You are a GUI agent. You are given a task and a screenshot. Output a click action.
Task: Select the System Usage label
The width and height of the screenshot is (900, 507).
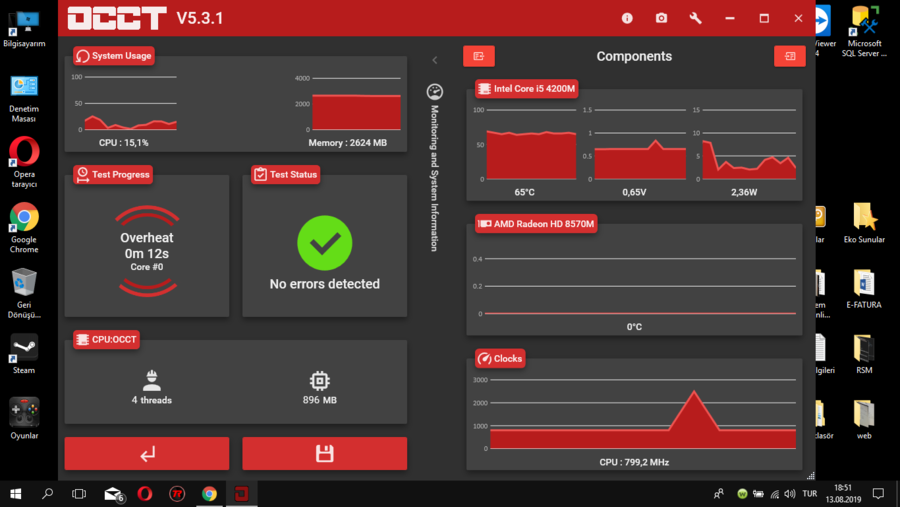pos(114,56)
